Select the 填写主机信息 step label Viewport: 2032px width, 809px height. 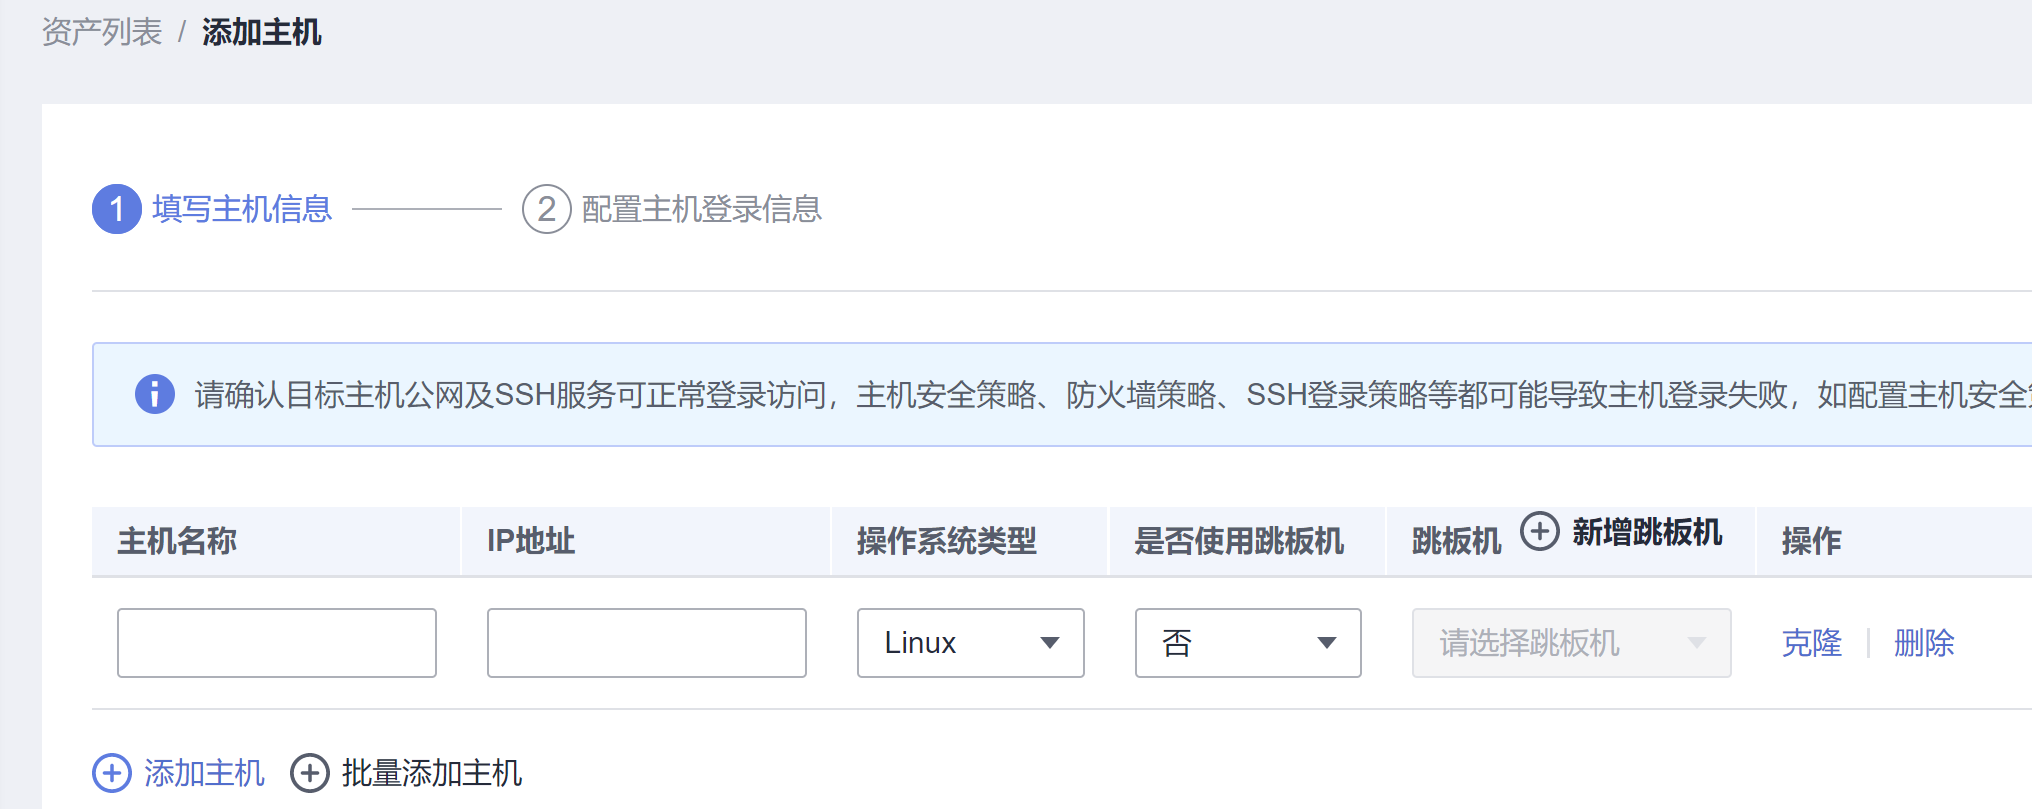click(x=242, y=209)
